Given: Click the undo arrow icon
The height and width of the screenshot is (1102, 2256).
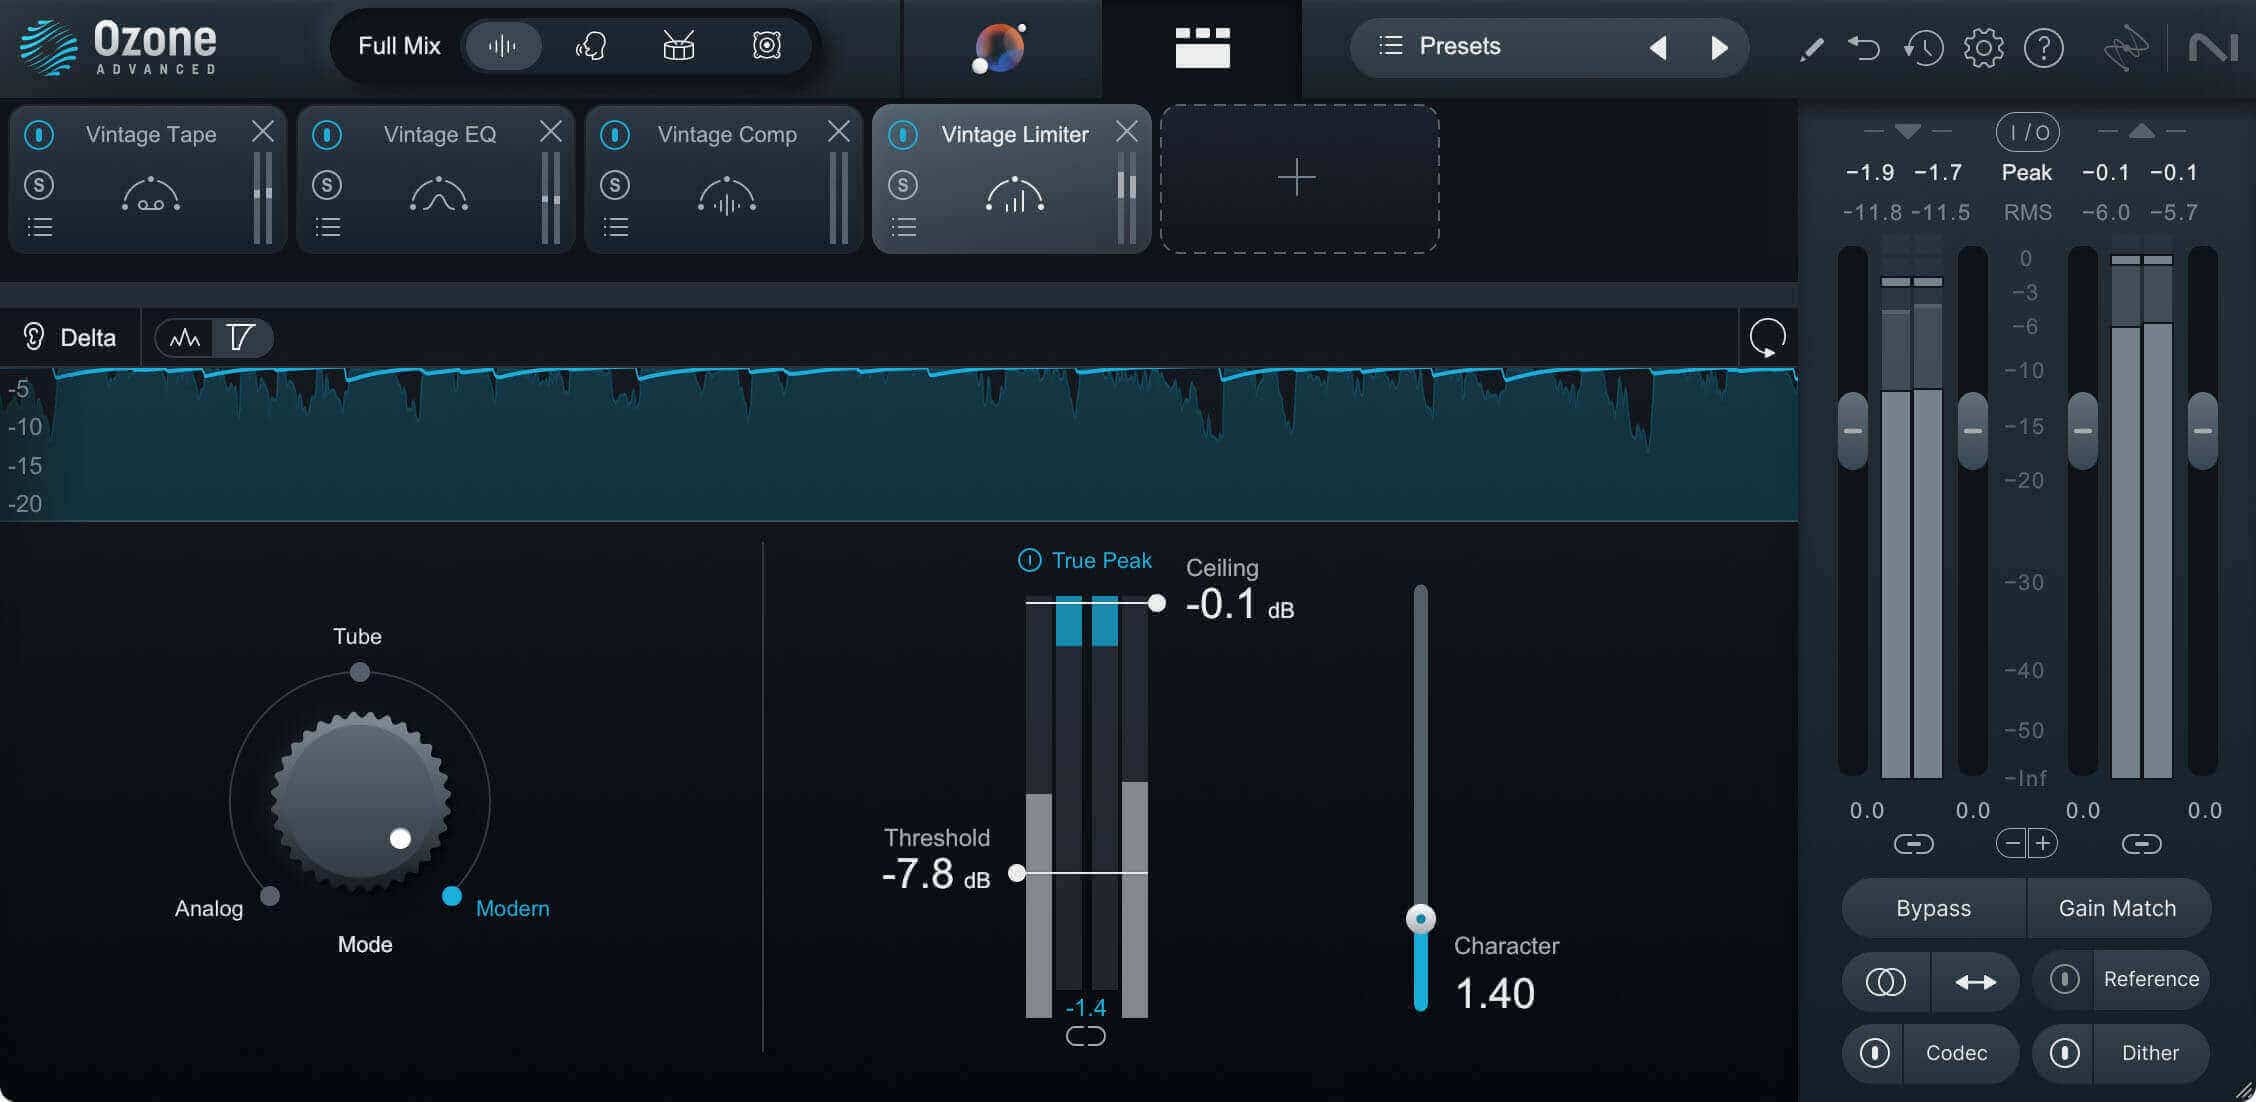Looking at the screenshot, I should (1864, 47).
